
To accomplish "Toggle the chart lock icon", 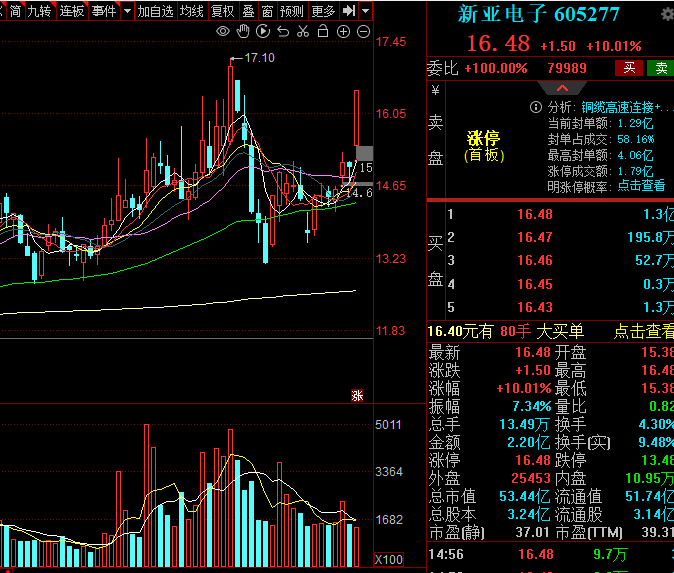I will tap(323, 31).
